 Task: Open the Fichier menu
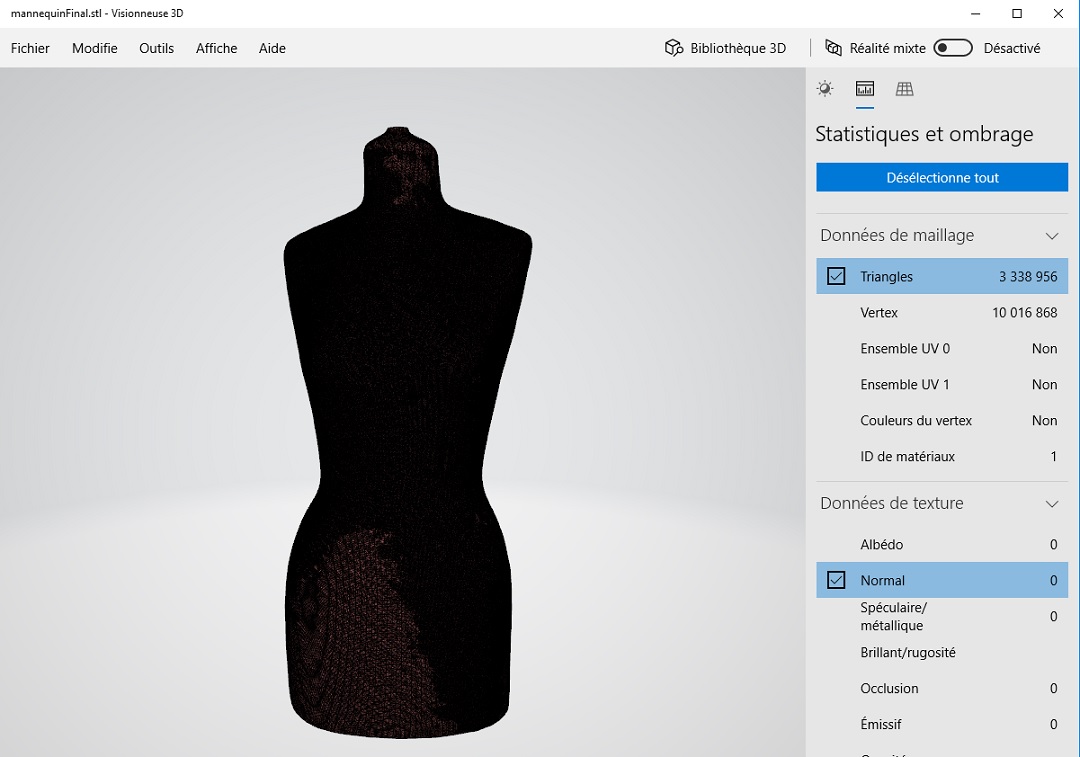pos(30,48)
